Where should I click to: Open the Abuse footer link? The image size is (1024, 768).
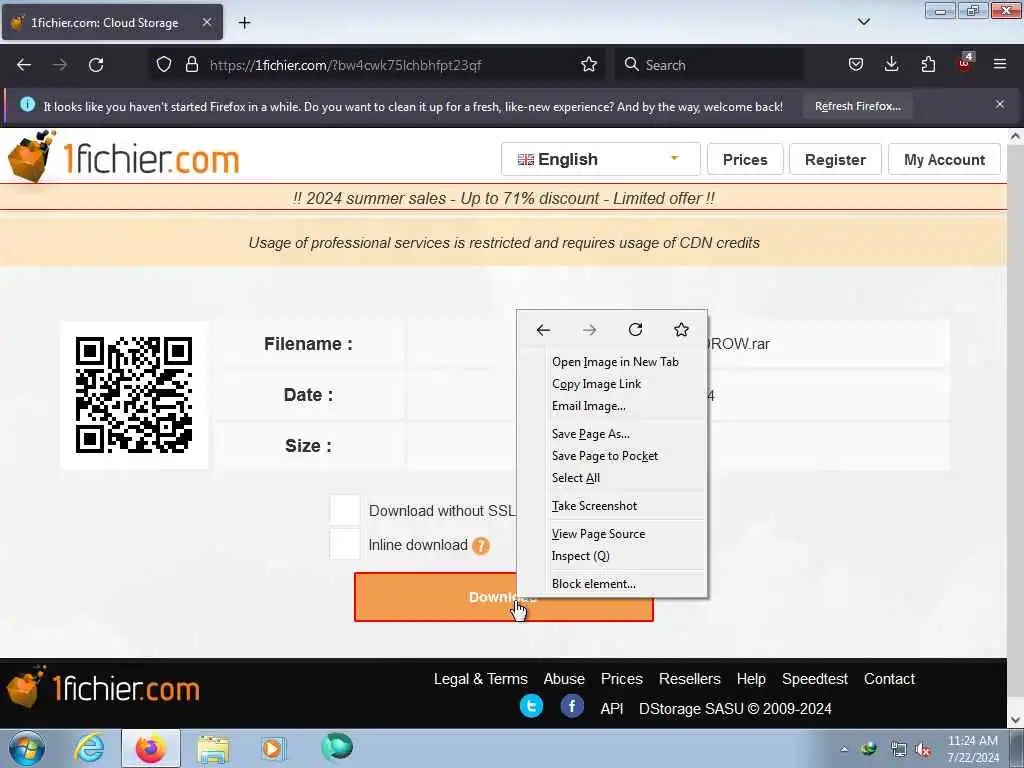click(564, 679)
